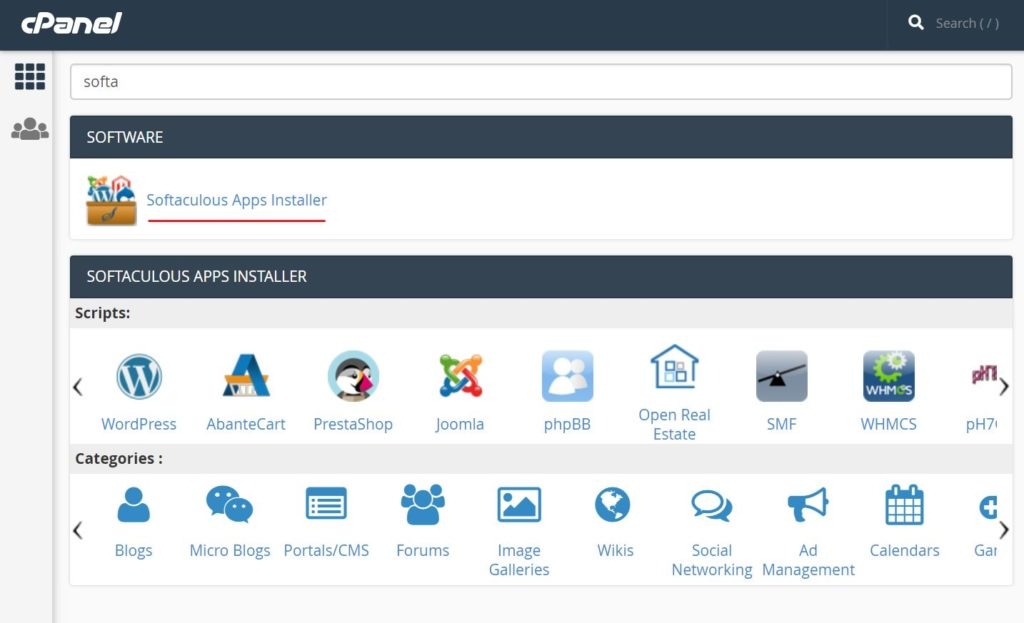Select the Micro Blogs chat bubbles icon

click(x=229, y=504)
